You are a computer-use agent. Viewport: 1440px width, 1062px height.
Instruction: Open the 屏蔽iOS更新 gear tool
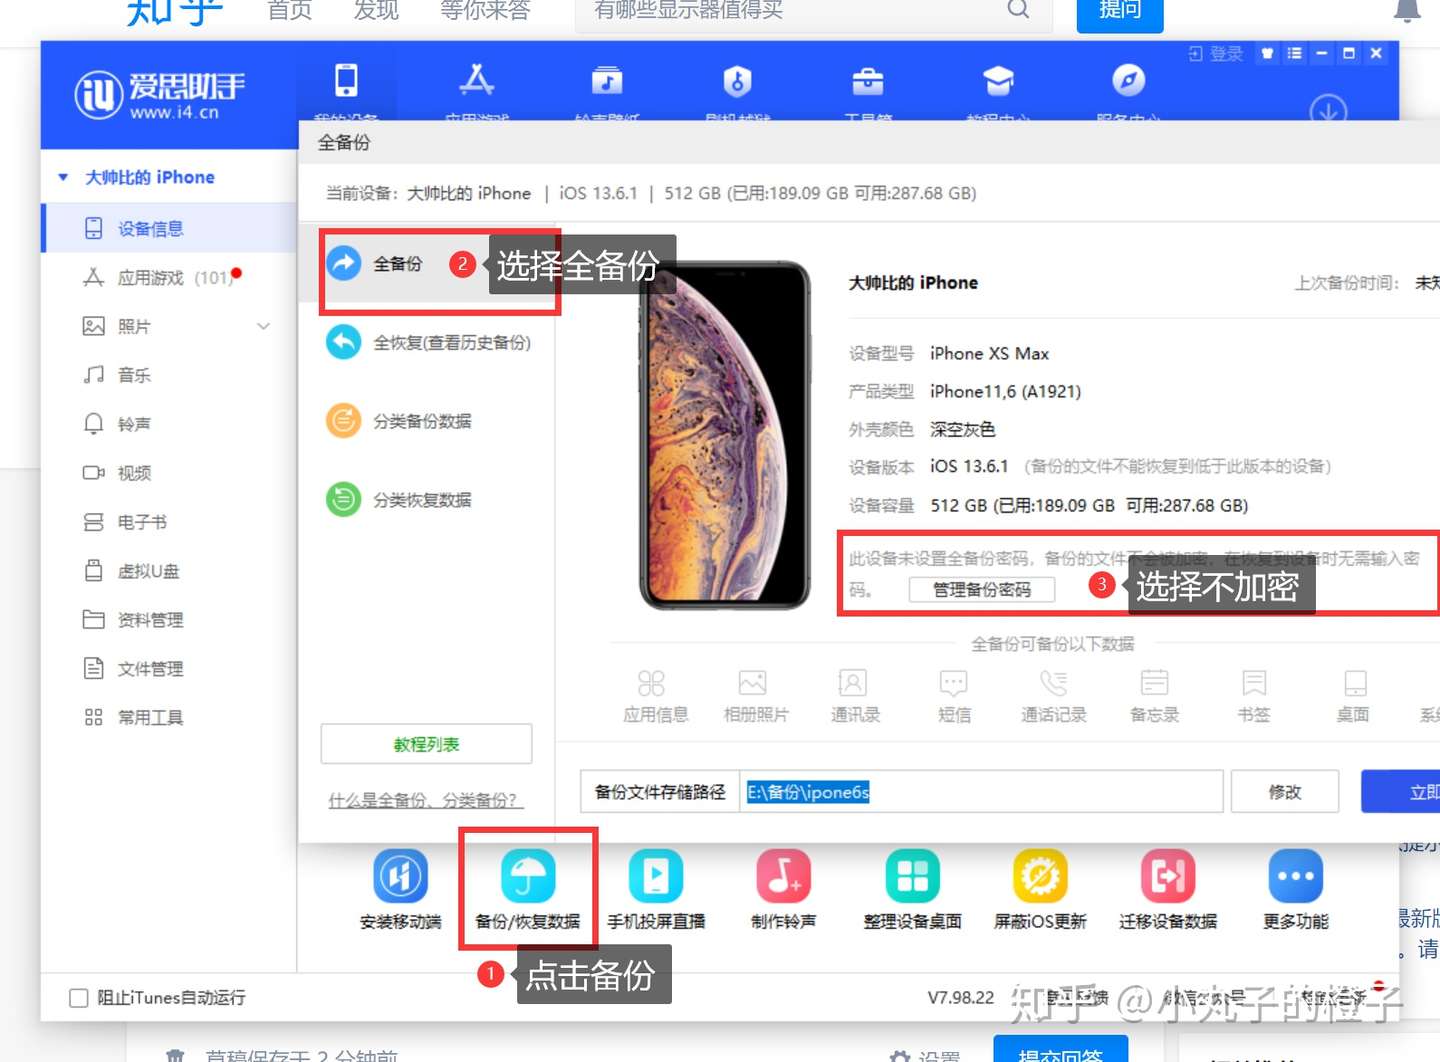tap(1040, 876)
